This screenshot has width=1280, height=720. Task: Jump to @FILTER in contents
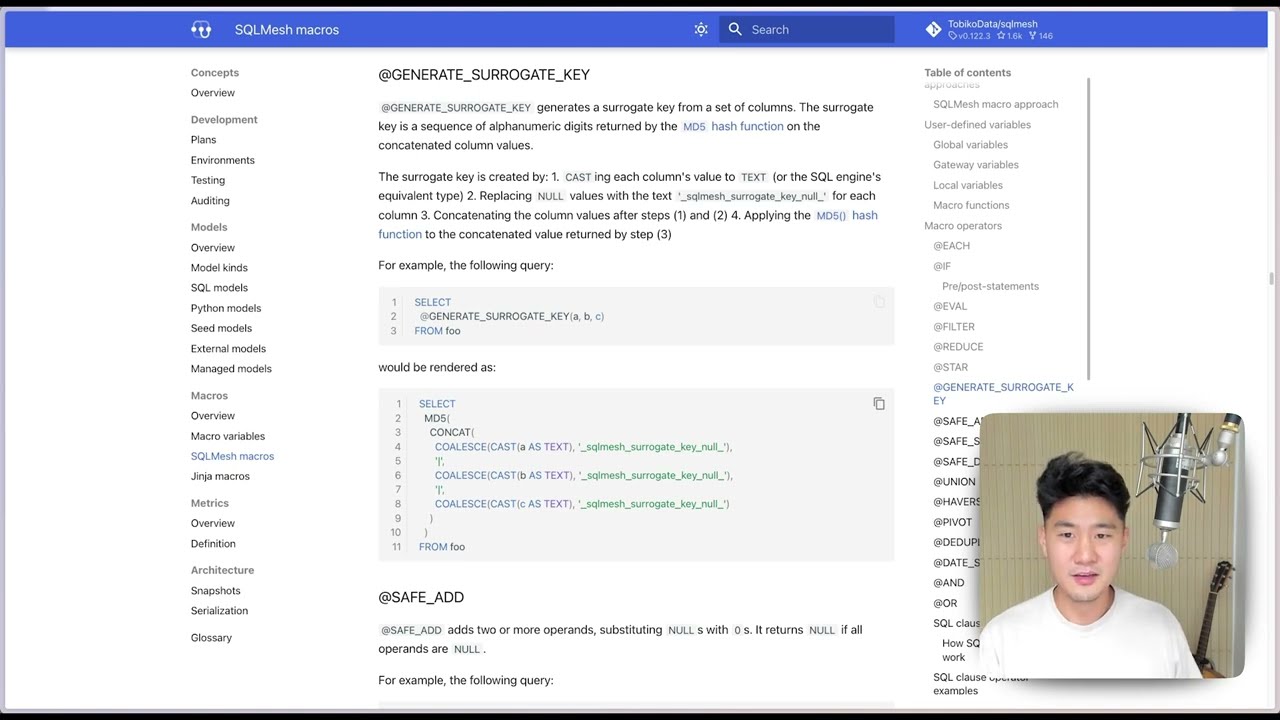click(x=954, y=327)
